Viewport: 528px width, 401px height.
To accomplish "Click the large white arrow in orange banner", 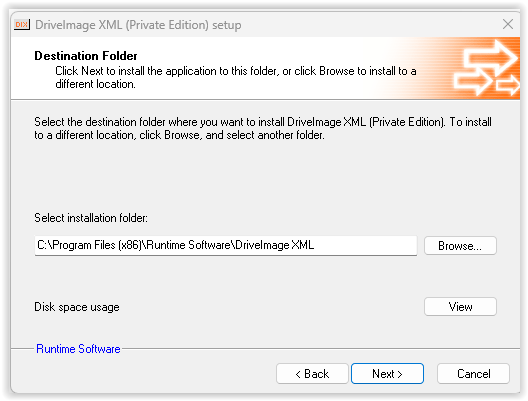I will coord(491,57).
